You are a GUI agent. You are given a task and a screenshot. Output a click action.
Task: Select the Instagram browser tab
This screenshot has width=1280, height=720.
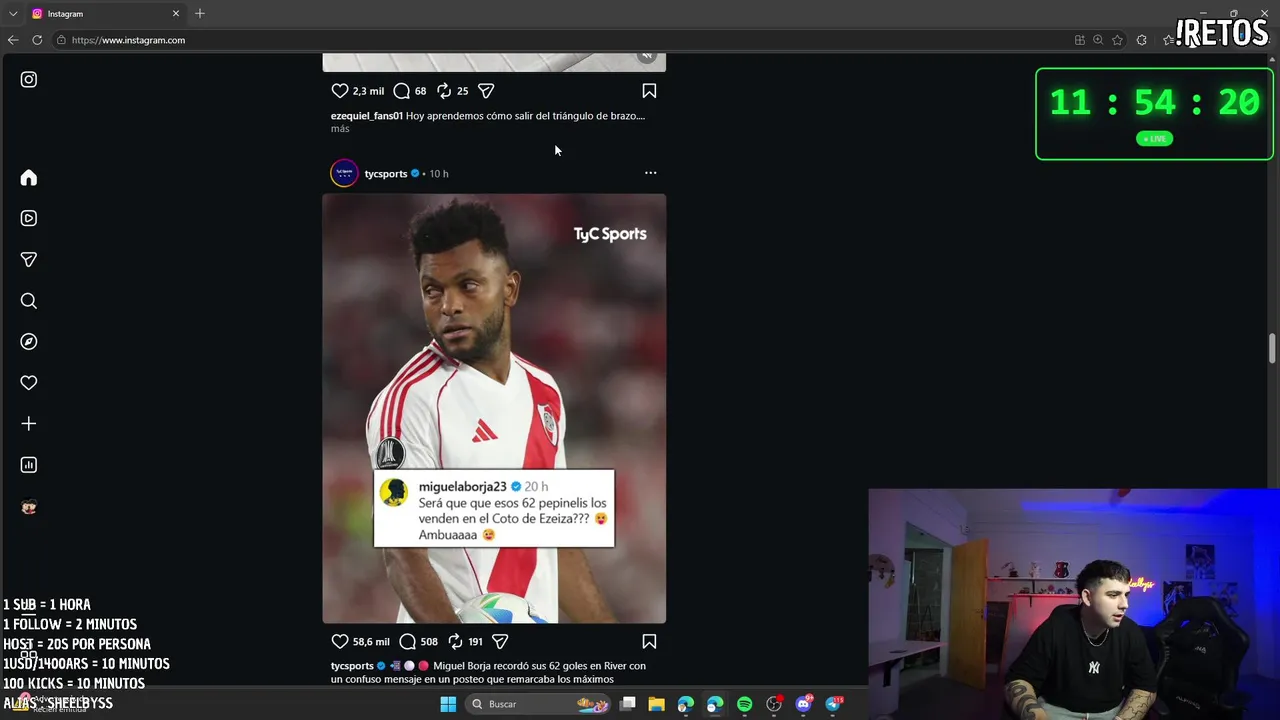pyautogui.click(x=105, y=13)
